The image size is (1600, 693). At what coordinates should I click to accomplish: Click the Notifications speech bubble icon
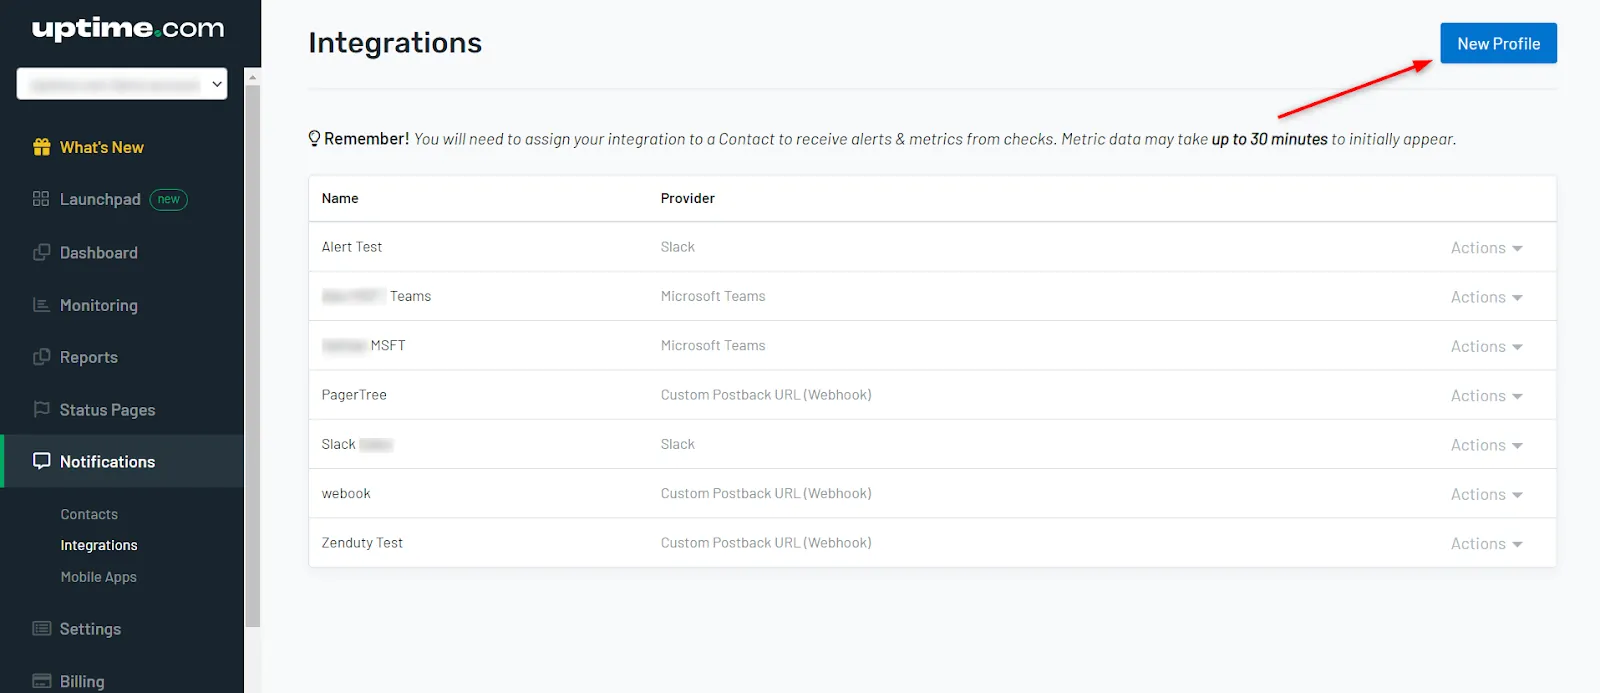coord(41,461)
